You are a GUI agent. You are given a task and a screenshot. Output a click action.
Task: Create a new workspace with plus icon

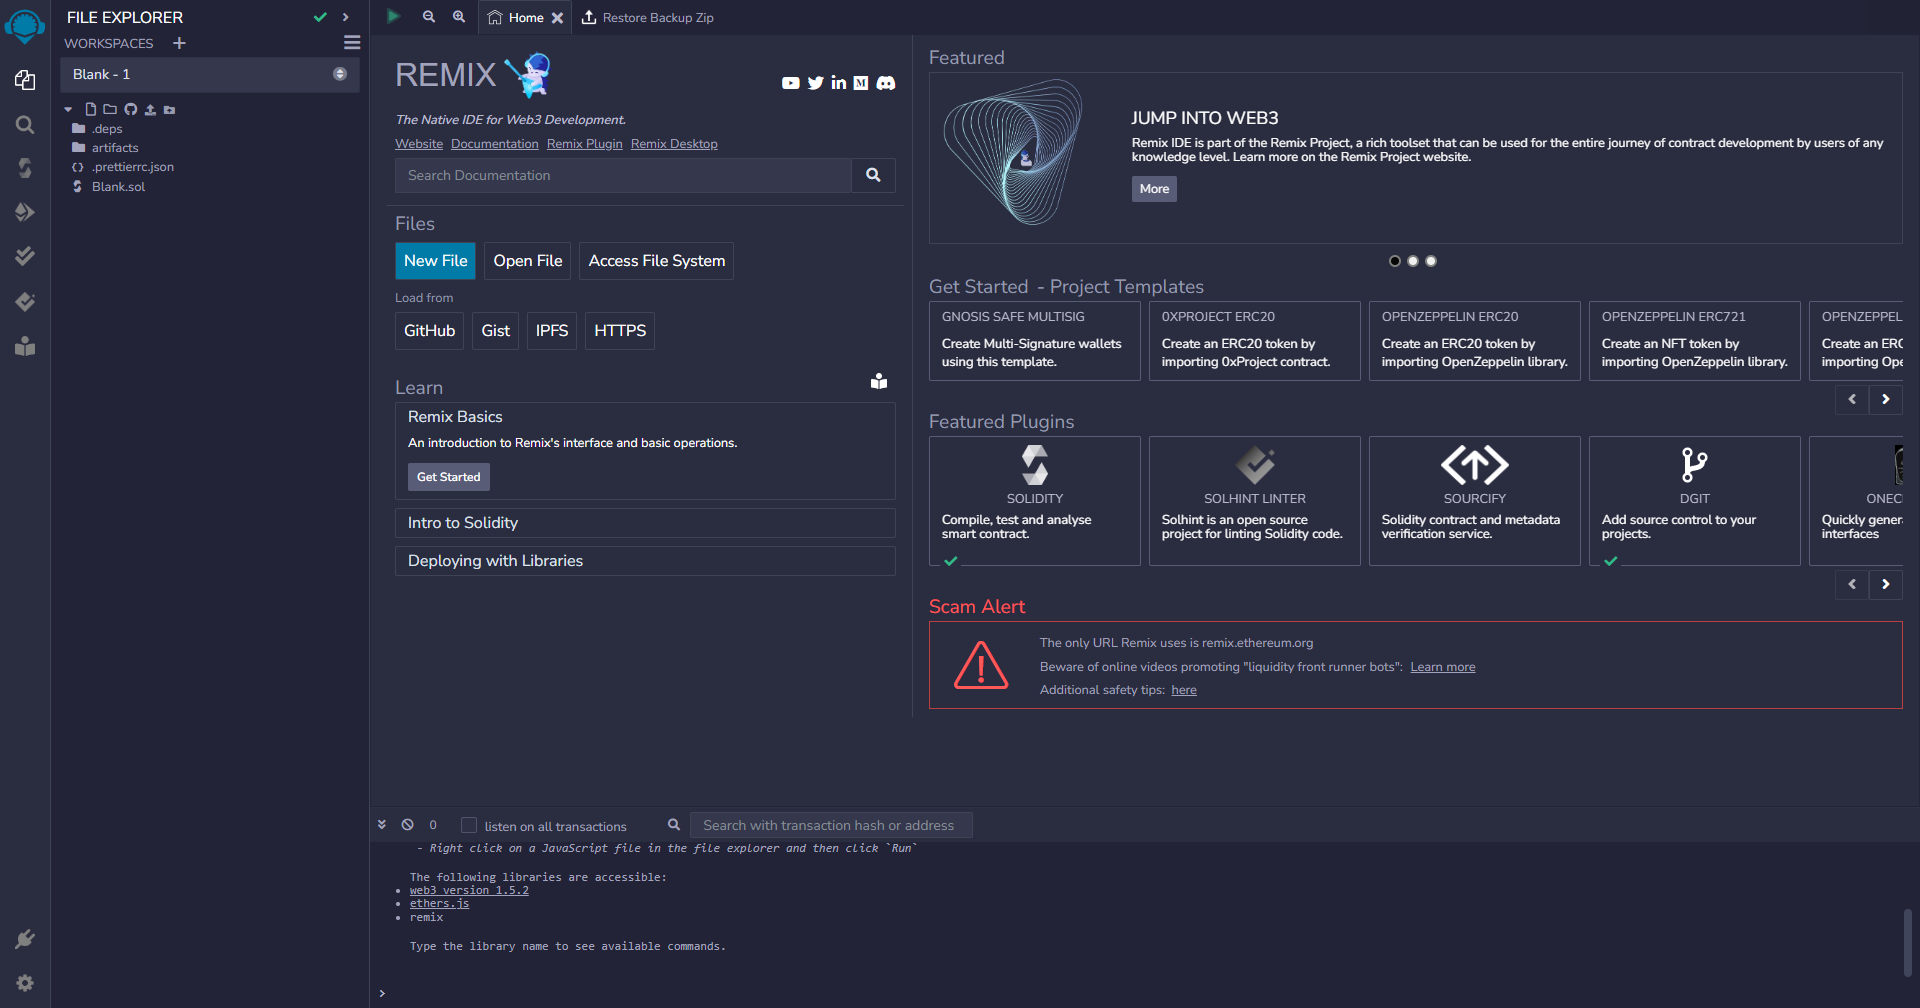[x=179, y=43]
